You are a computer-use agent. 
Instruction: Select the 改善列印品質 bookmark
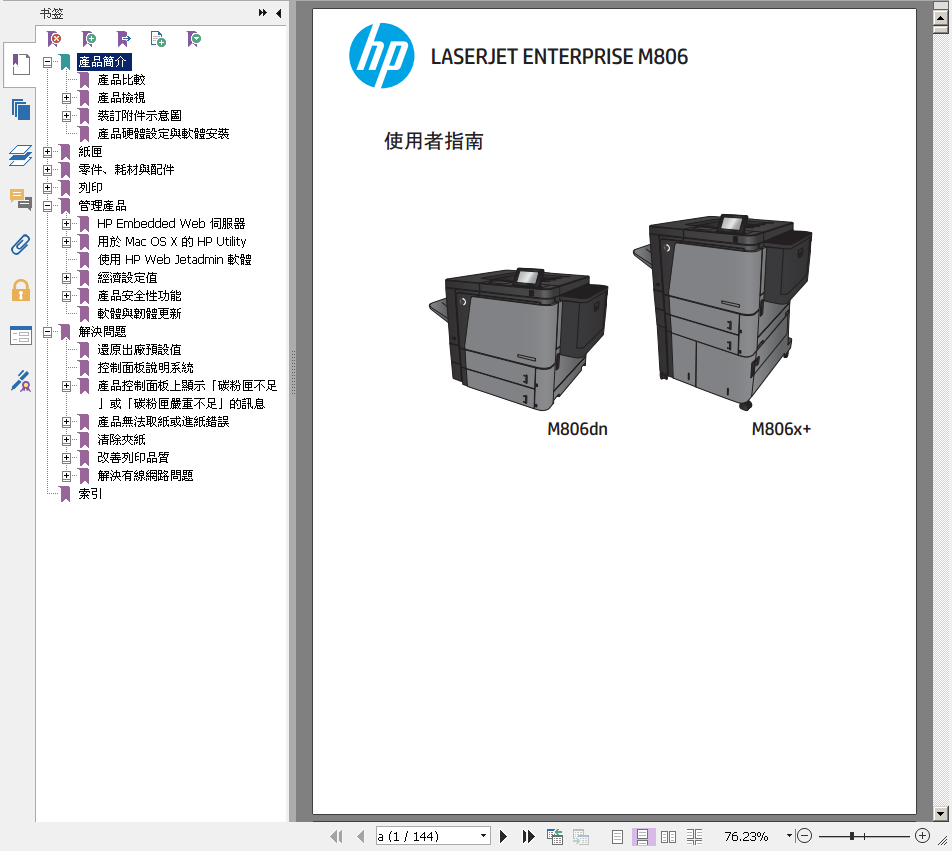(133, 458)
